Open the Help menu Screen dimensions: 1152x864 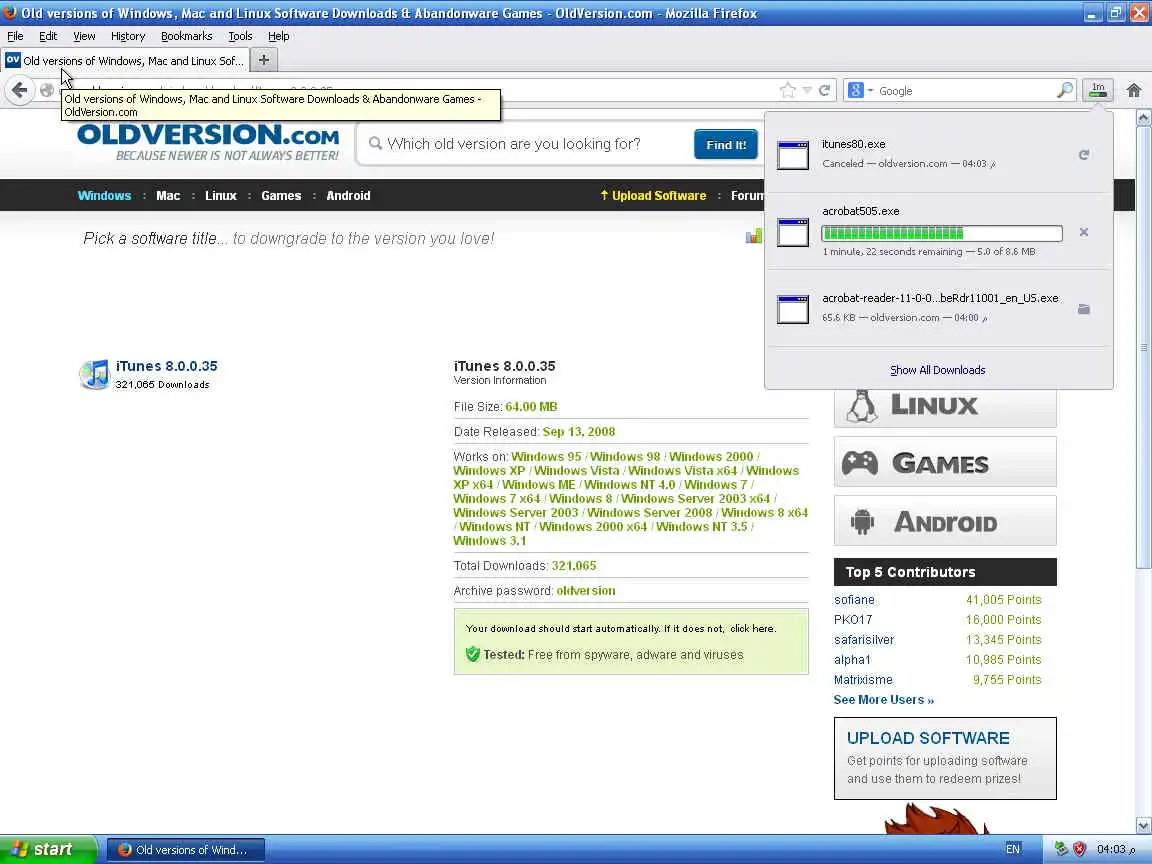[278, 36]
